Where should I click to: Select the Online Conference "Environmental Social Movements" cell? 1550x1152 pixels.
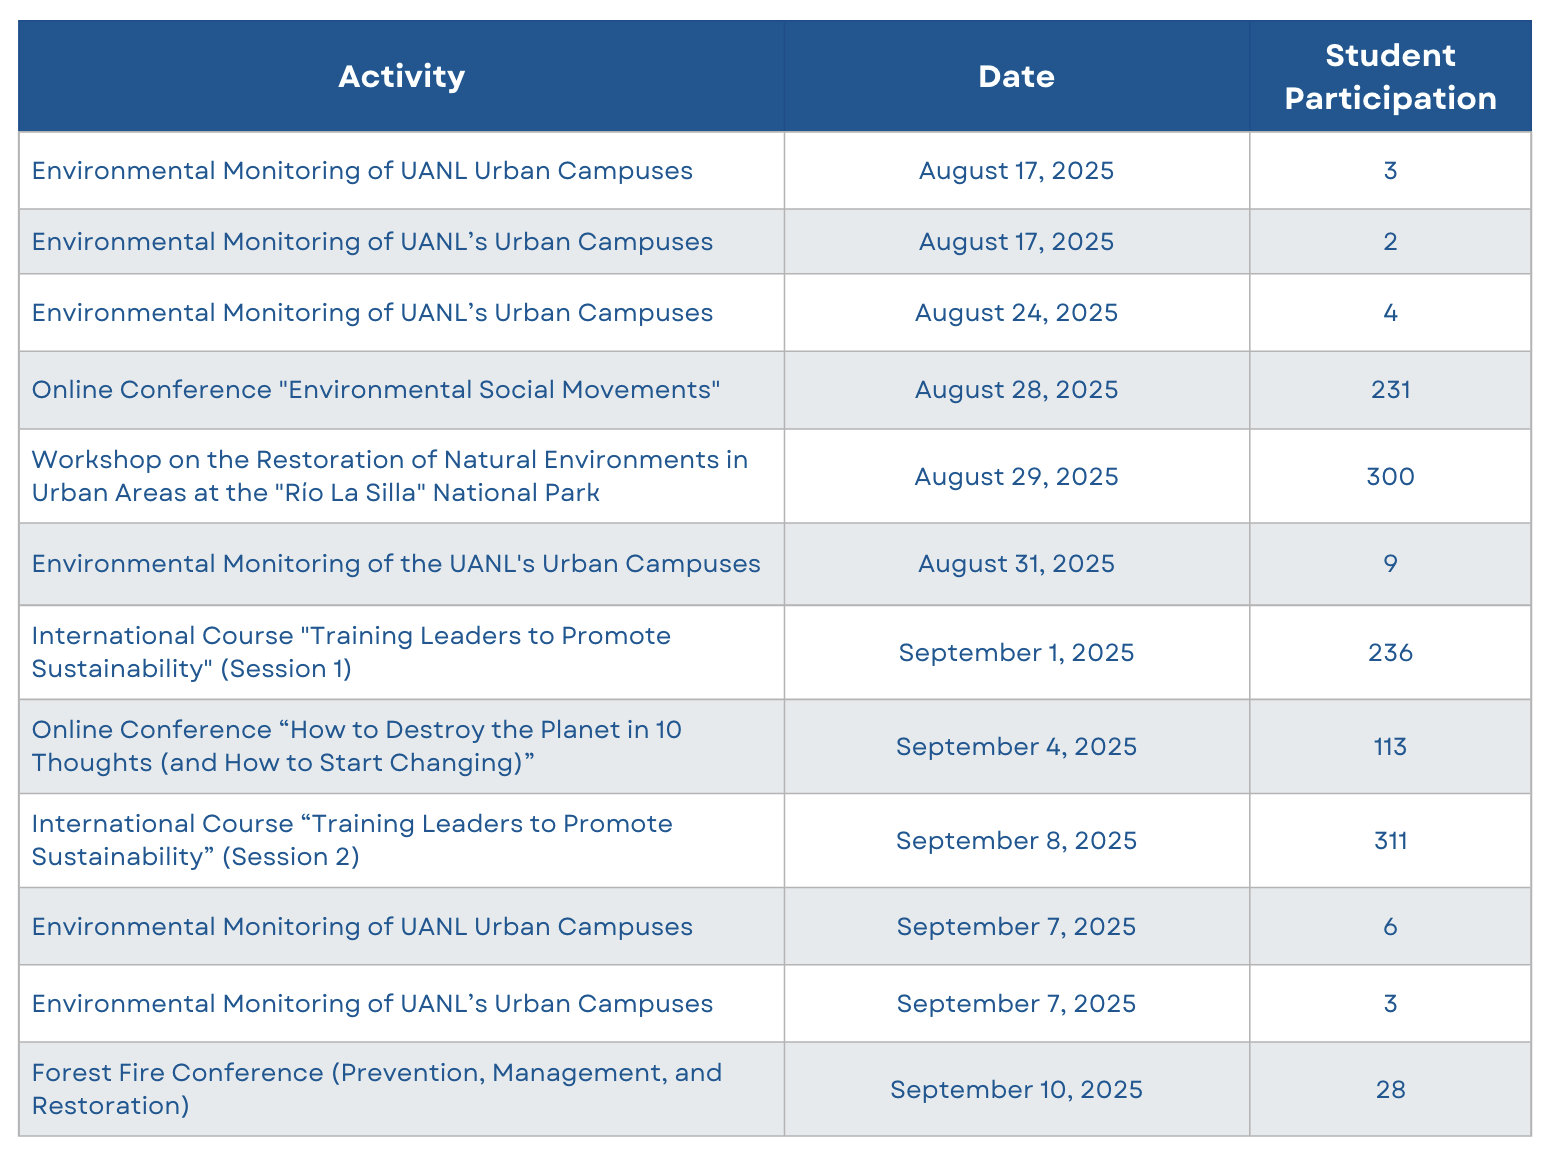coord(401,390)
